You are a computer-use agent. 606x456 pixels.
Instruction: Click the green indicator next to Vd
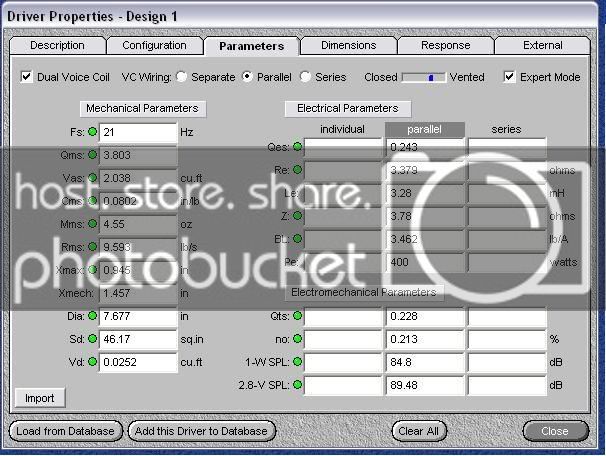click(x=92, y=362)
